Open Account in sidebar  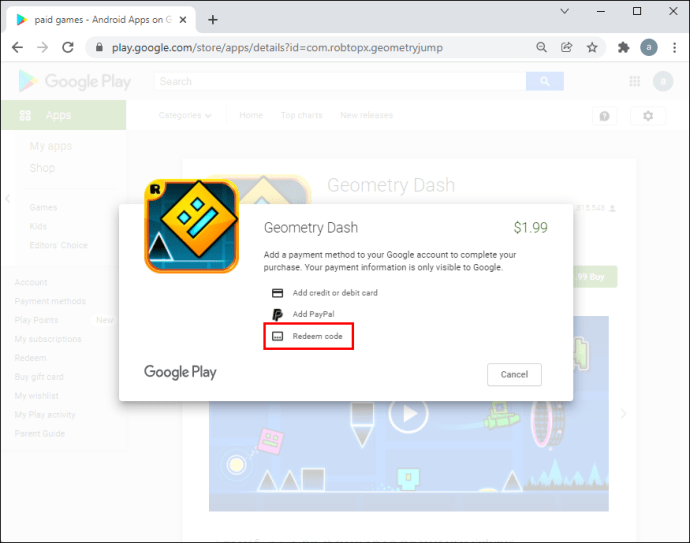[31, 283]
